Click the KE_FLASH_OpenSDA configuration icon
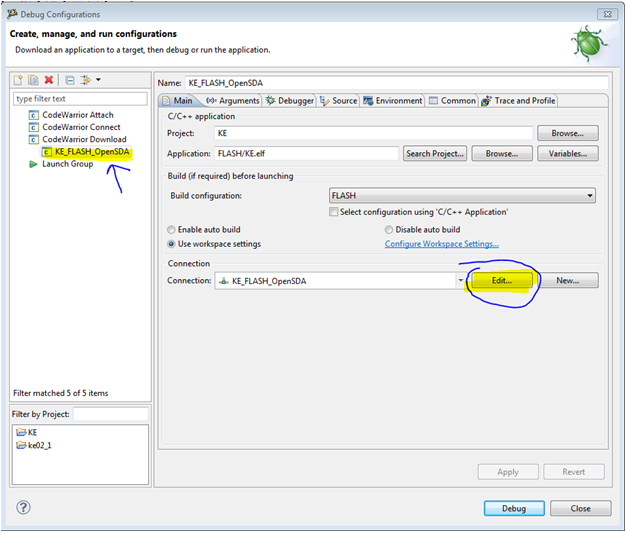Screen dimensions: 627x534 pos(47,152)
